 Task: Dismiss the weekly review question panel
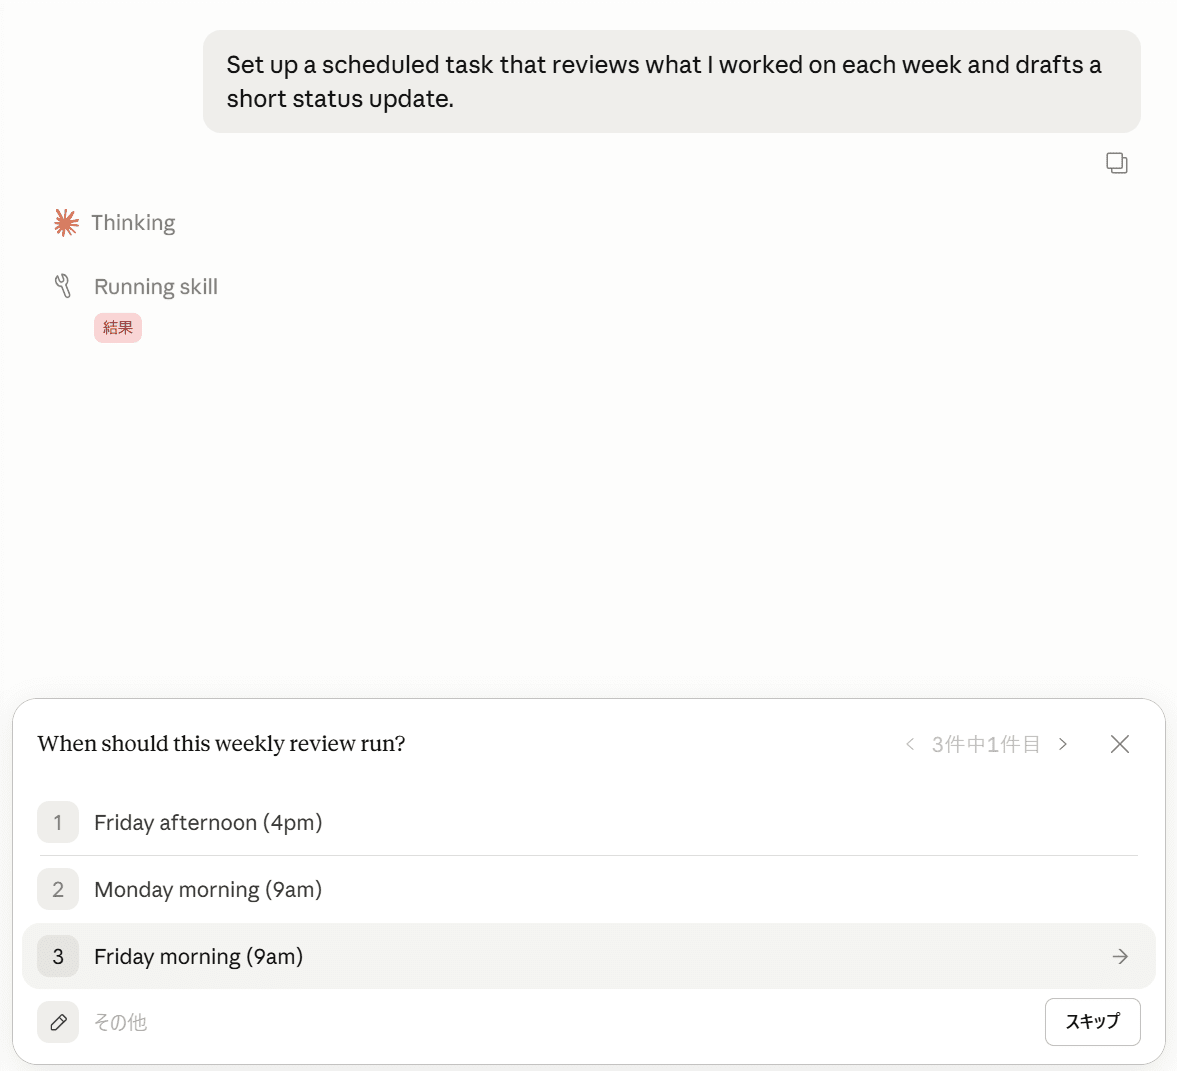coord(1119,744)
